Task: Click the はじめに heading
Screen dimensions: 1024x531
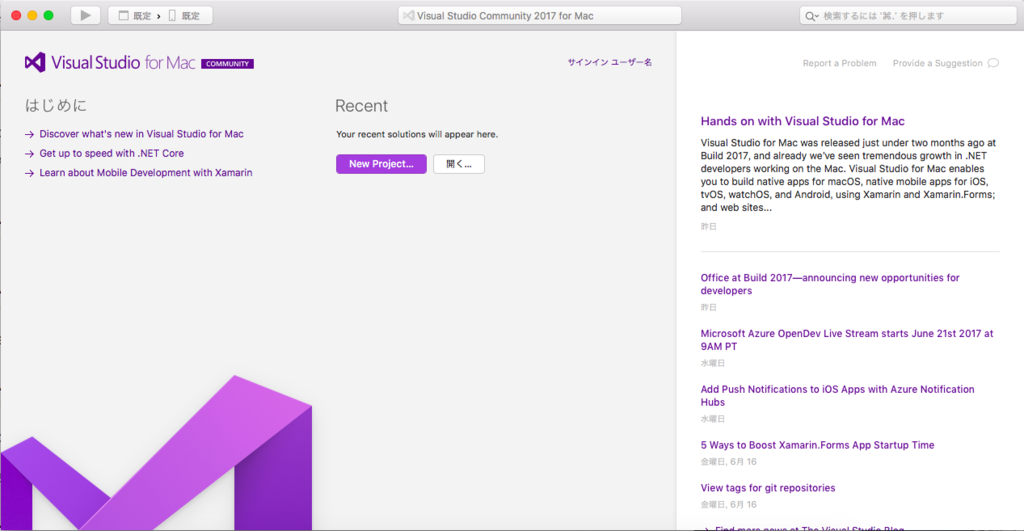Action: pos(56,105)
